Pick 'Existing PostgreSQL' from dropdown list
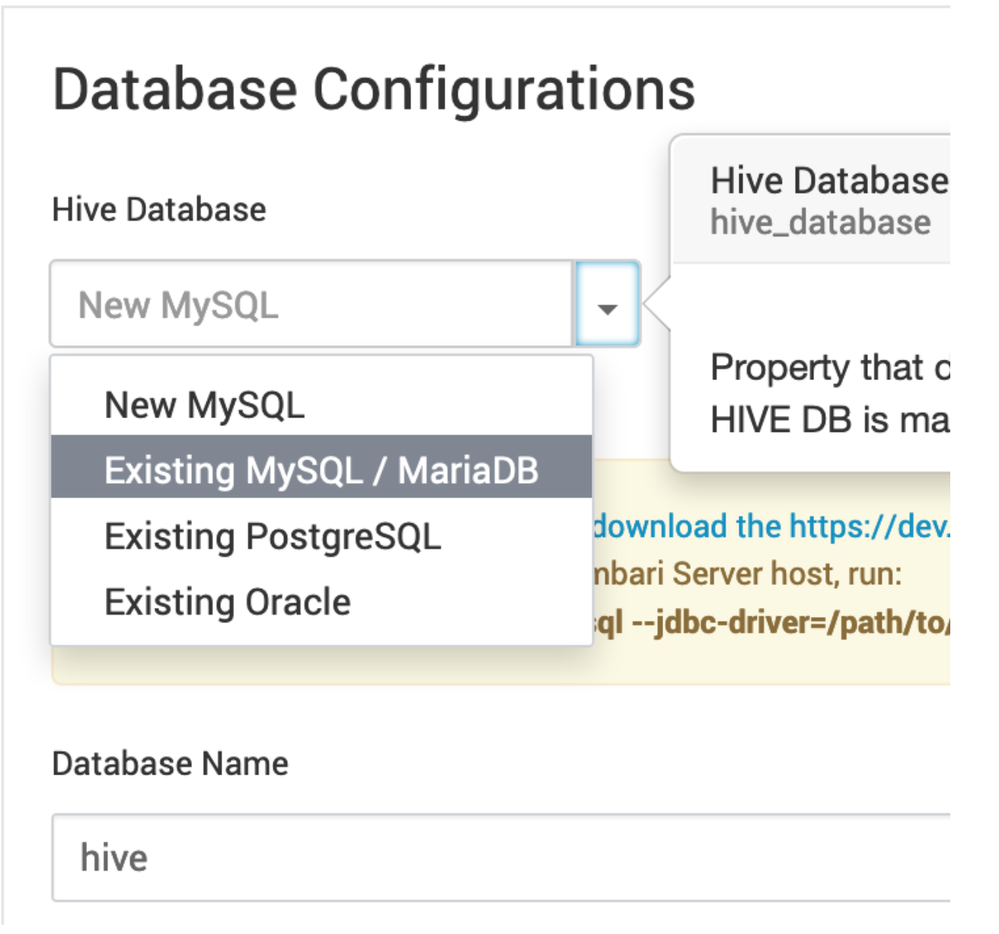The width and height of the screenshot is (999, 934). pyautogui.click(x=322, y=536)
